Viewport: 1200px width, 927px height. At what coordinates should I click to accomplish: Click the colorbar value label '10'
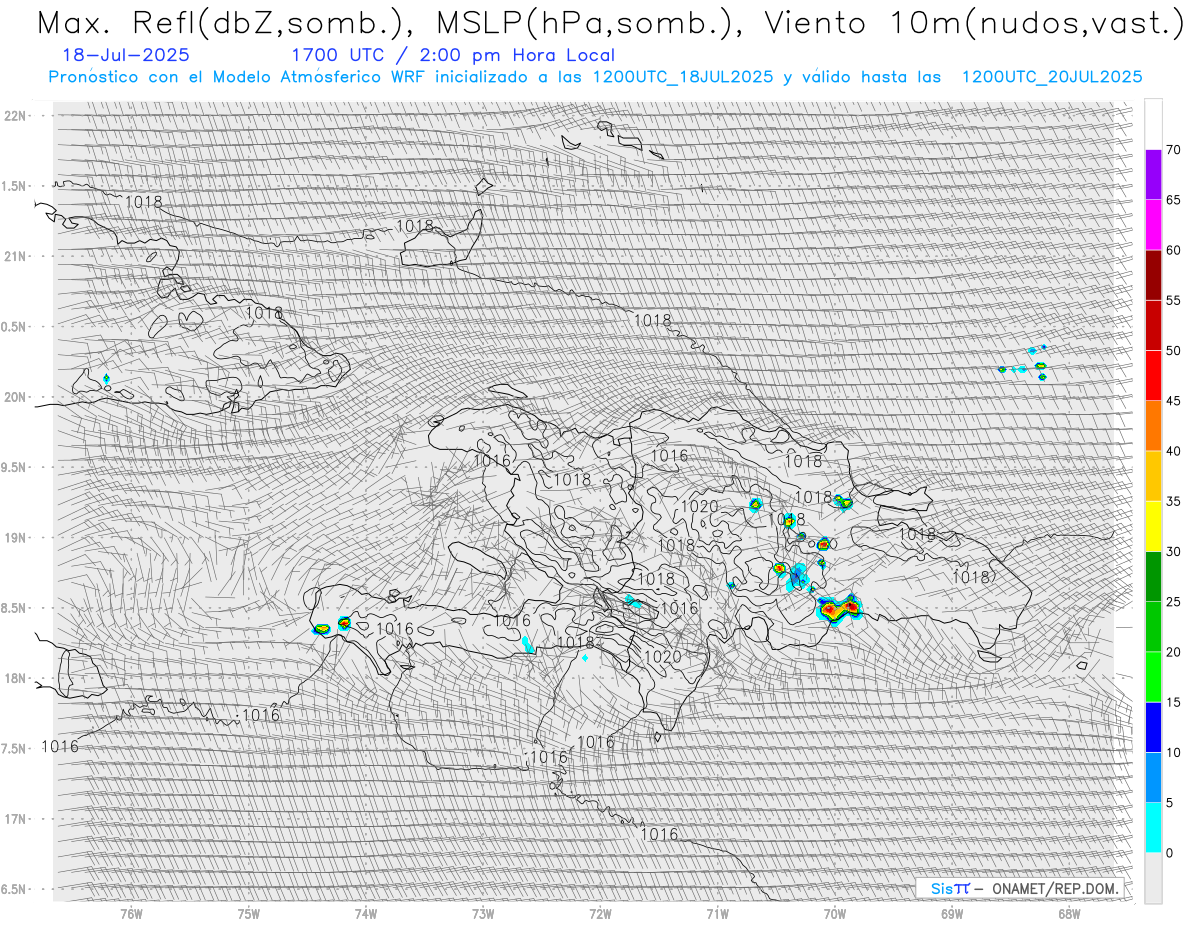[1174, 752]
